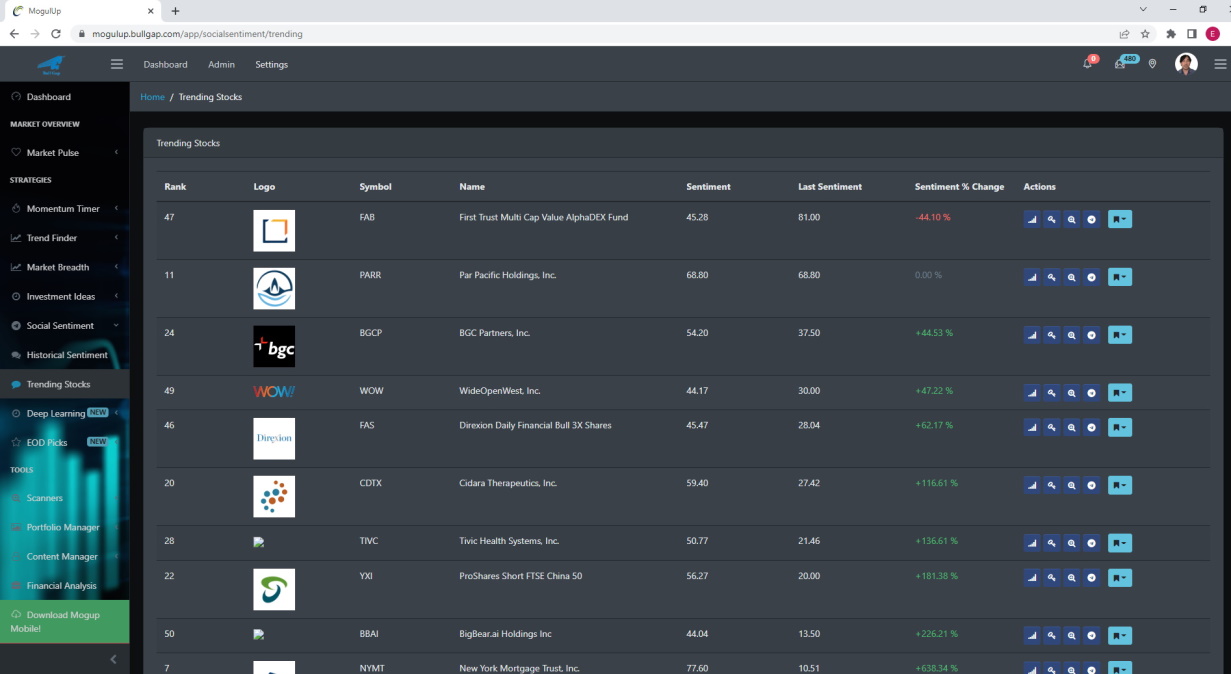
Task: Click the key icon for PARR row
Action: coord(1052,277)
